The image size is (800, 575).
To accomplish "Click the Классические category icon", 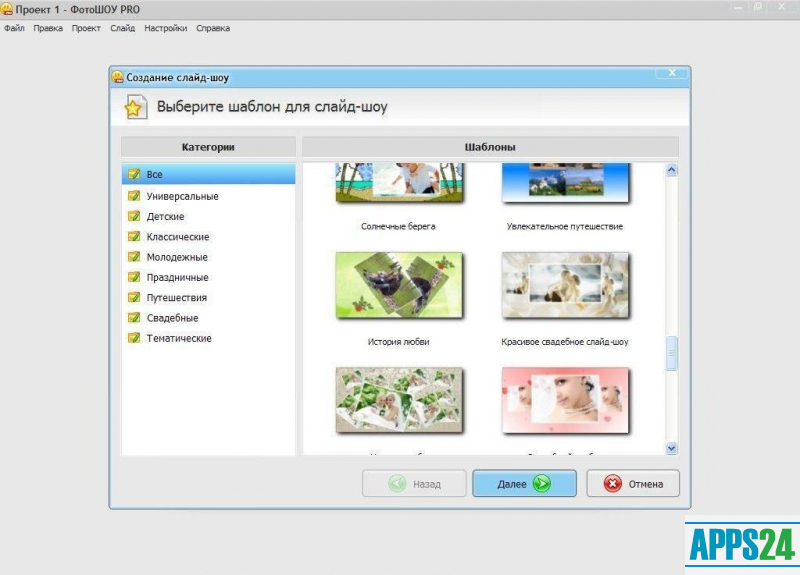I will coord(133,237).
